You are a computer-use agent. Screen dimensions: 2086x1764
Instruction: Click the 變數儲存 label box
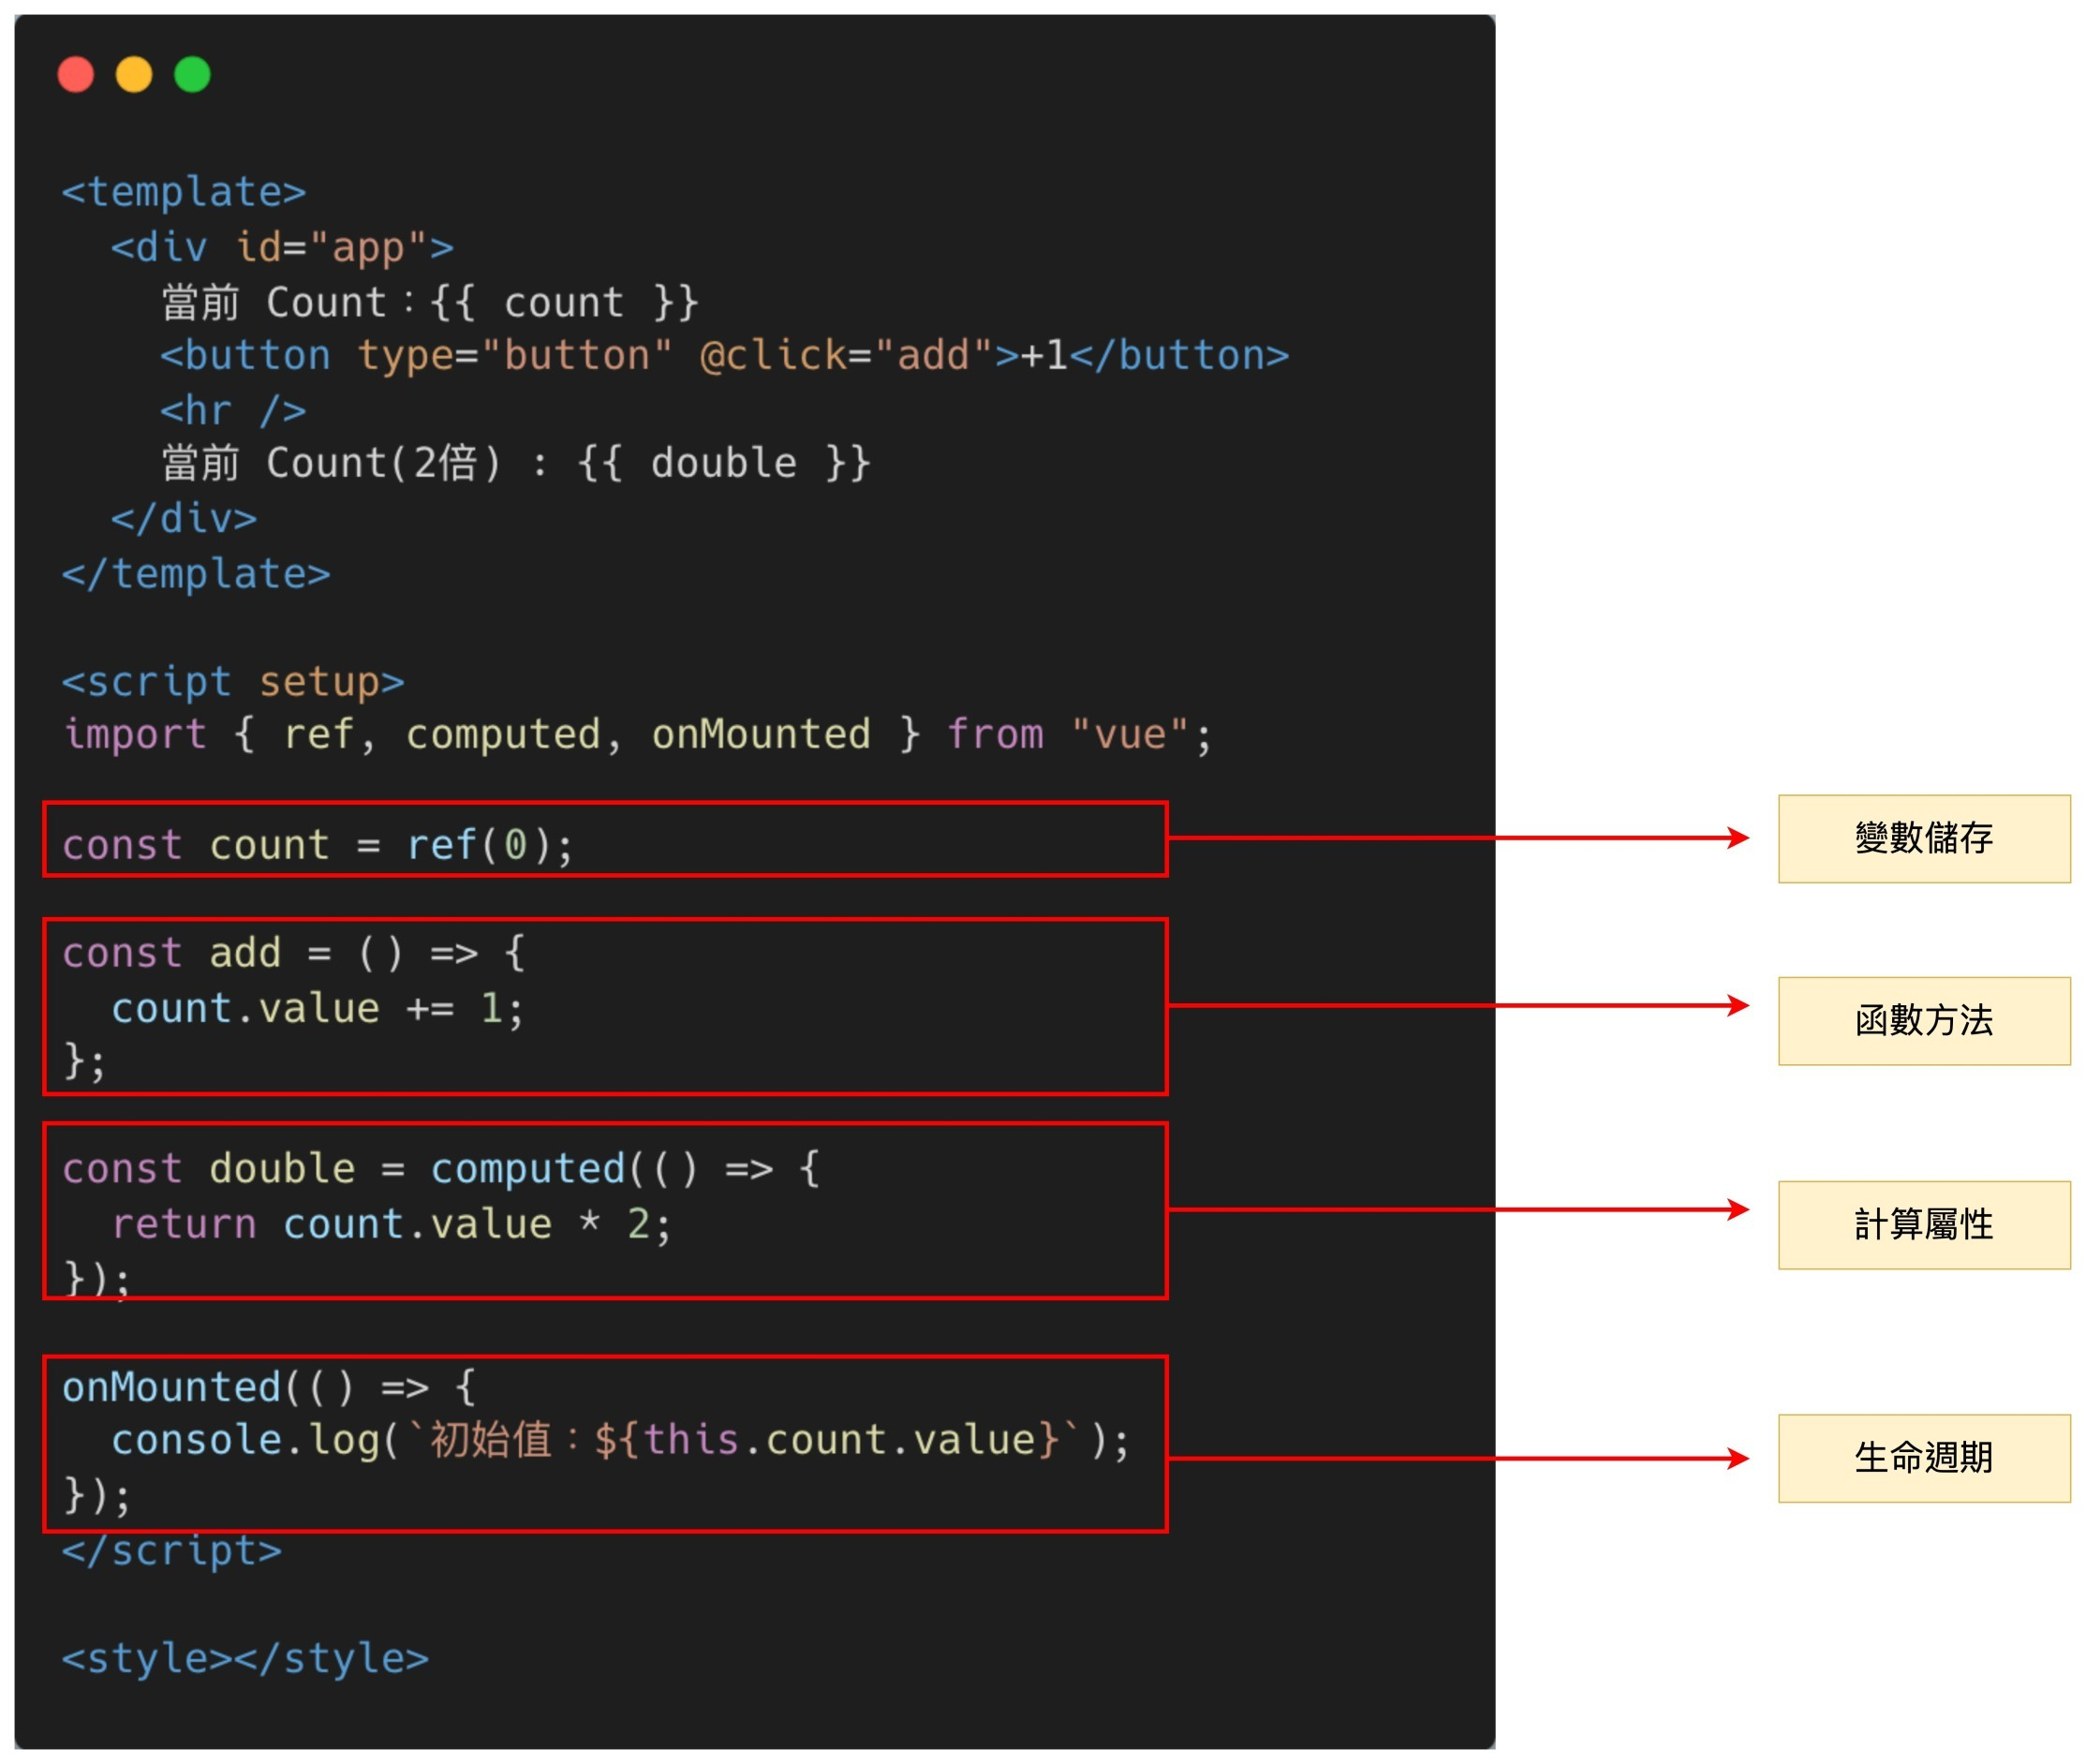[1926, 840]
